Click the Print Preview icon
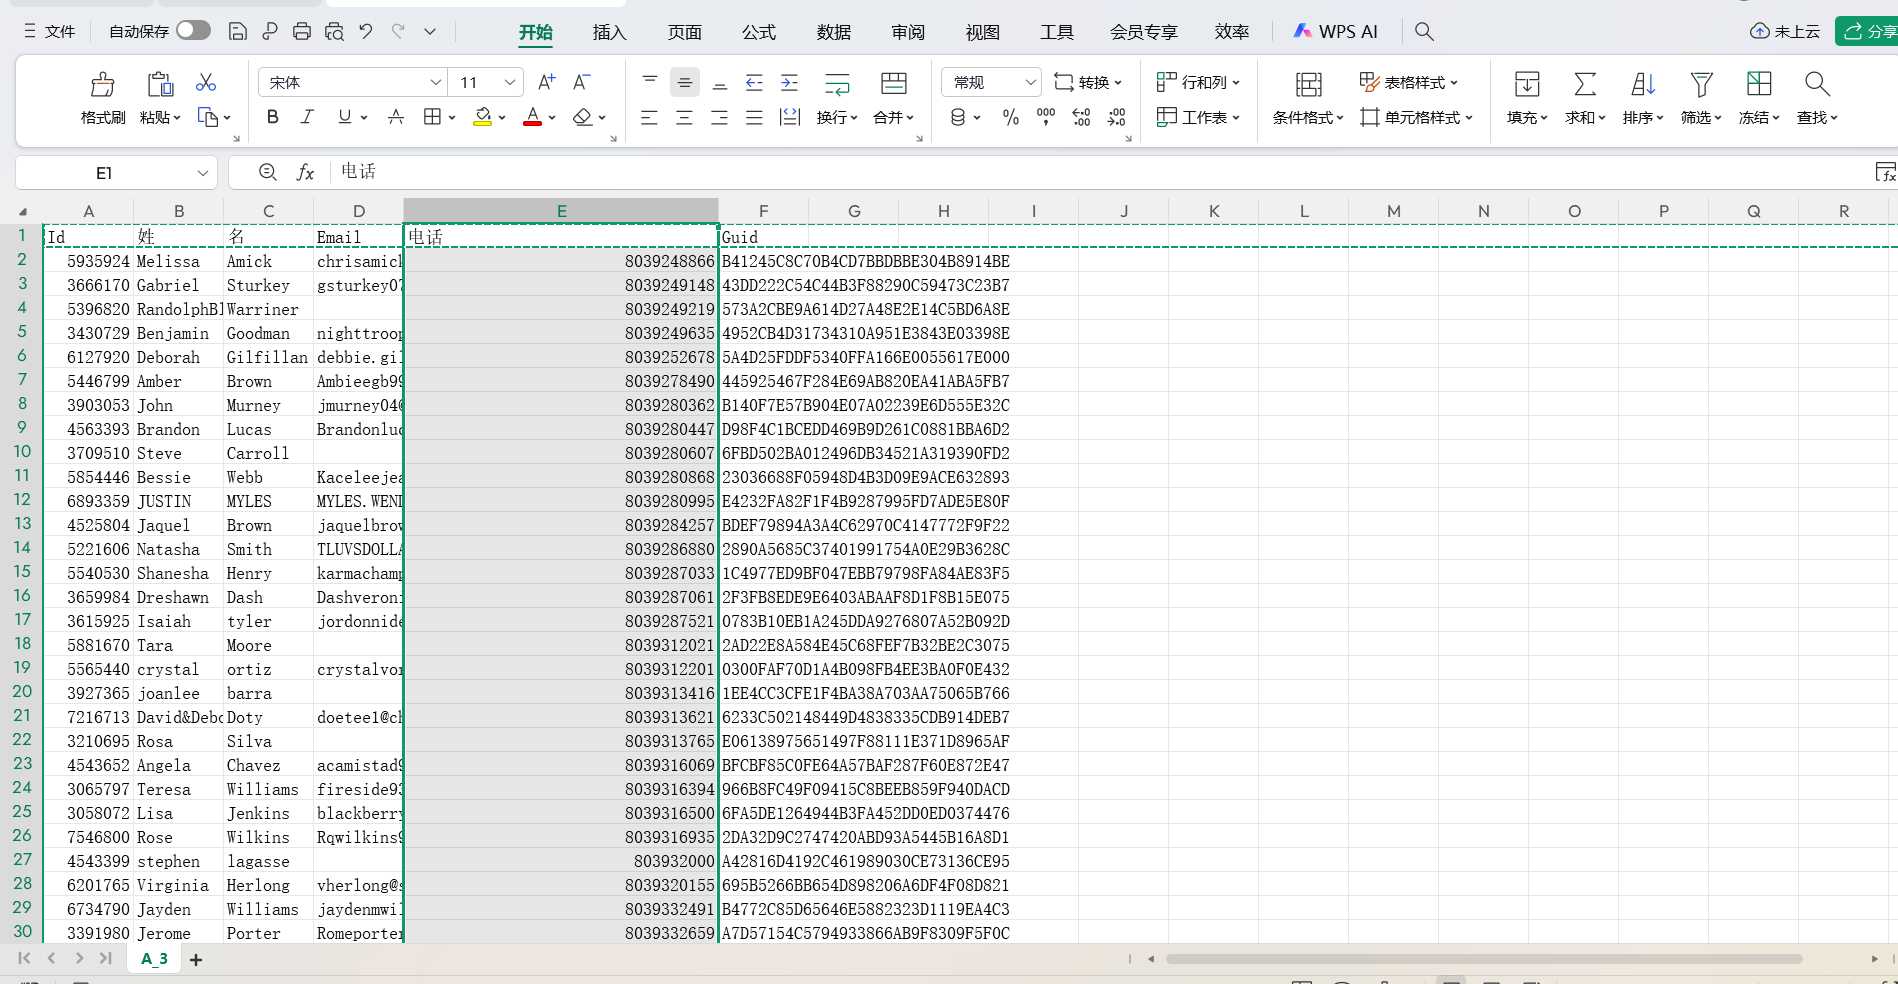 334,32
